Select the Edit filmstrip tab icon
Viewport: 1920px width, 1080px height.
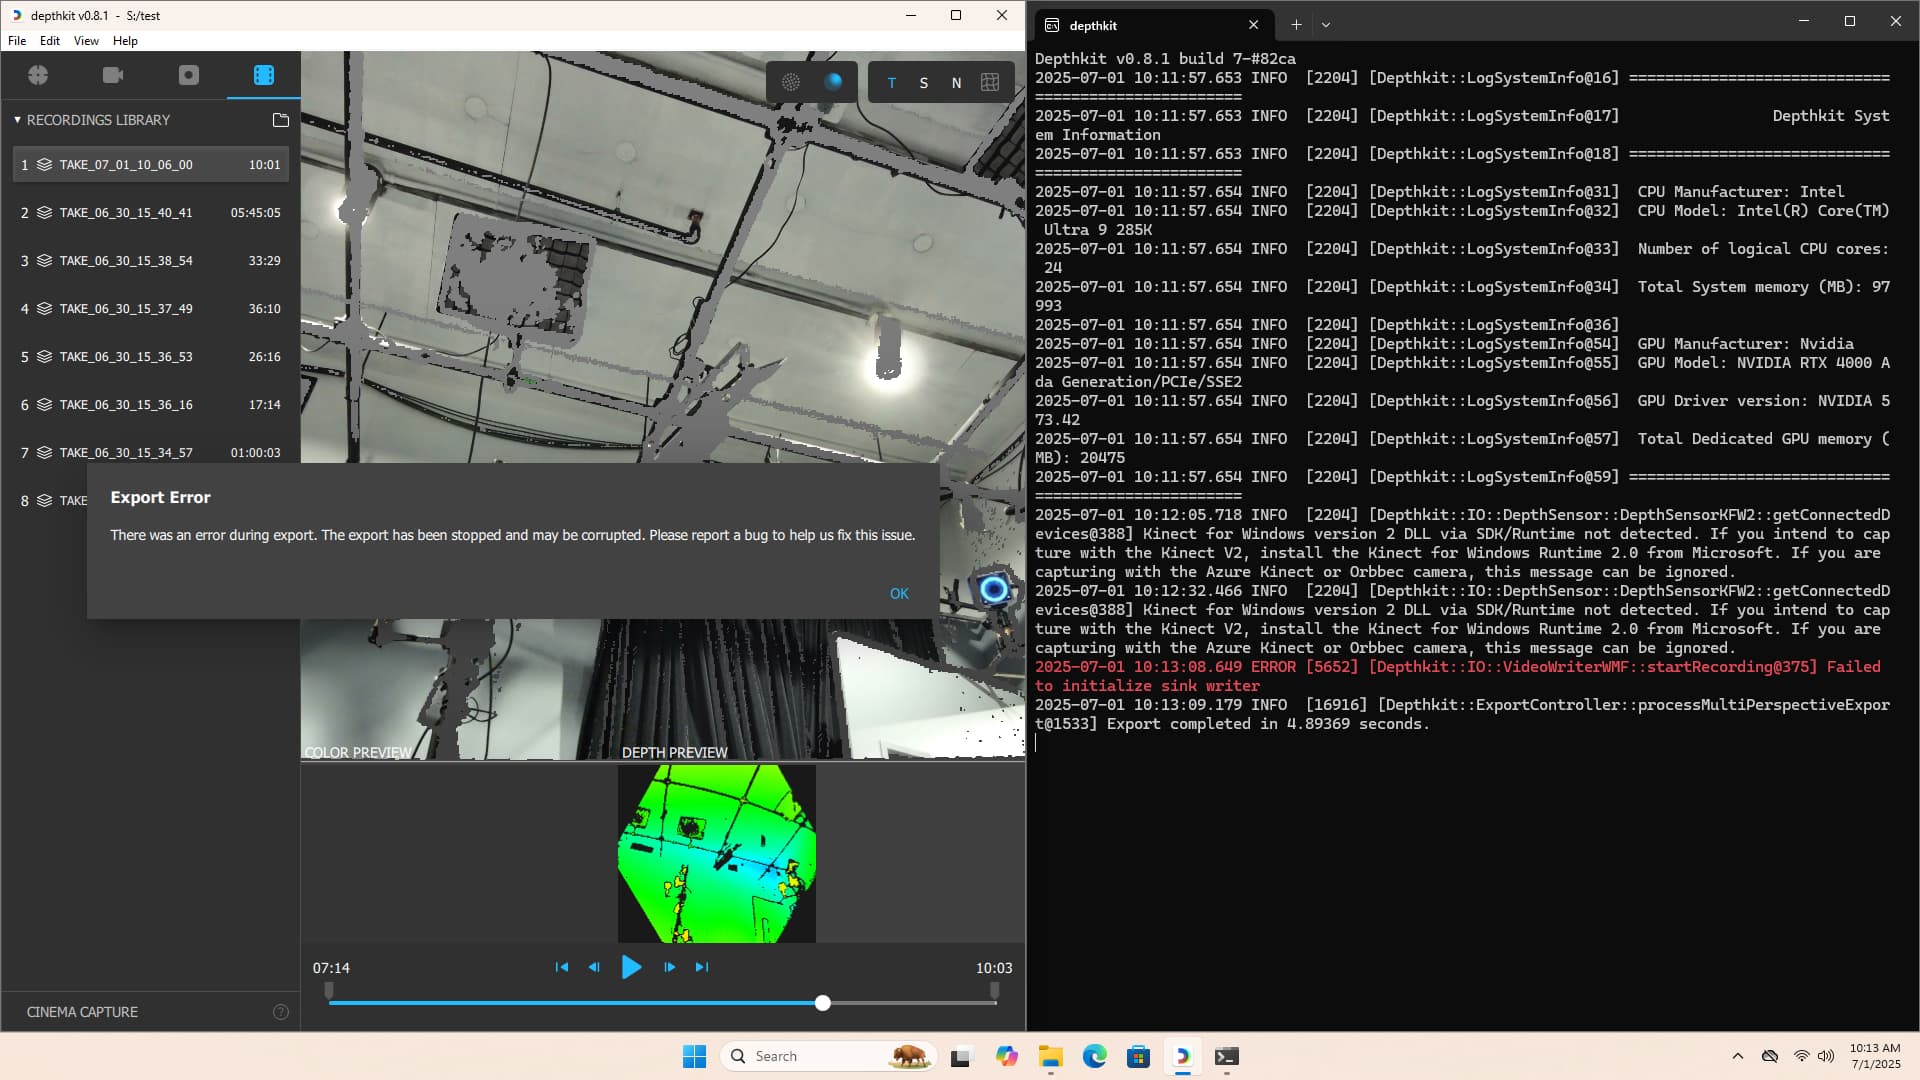pos(264,75)
